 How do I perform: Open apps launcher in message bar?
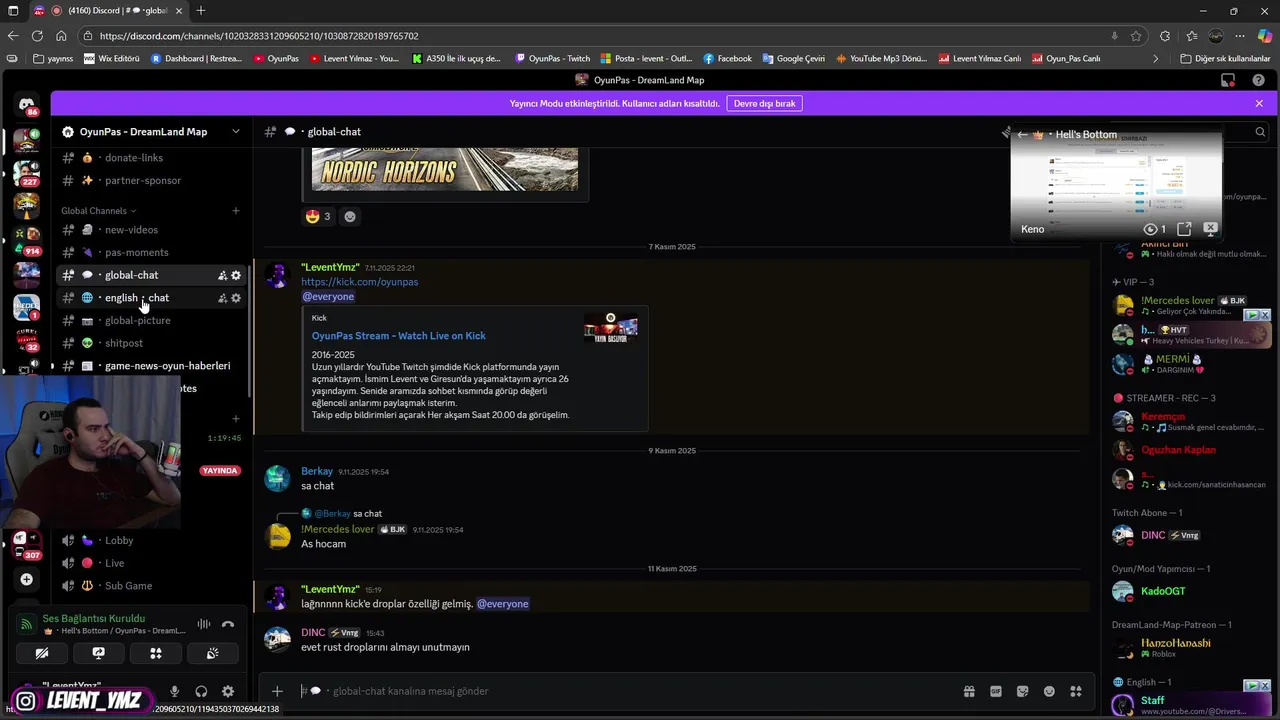[1076, 691]
